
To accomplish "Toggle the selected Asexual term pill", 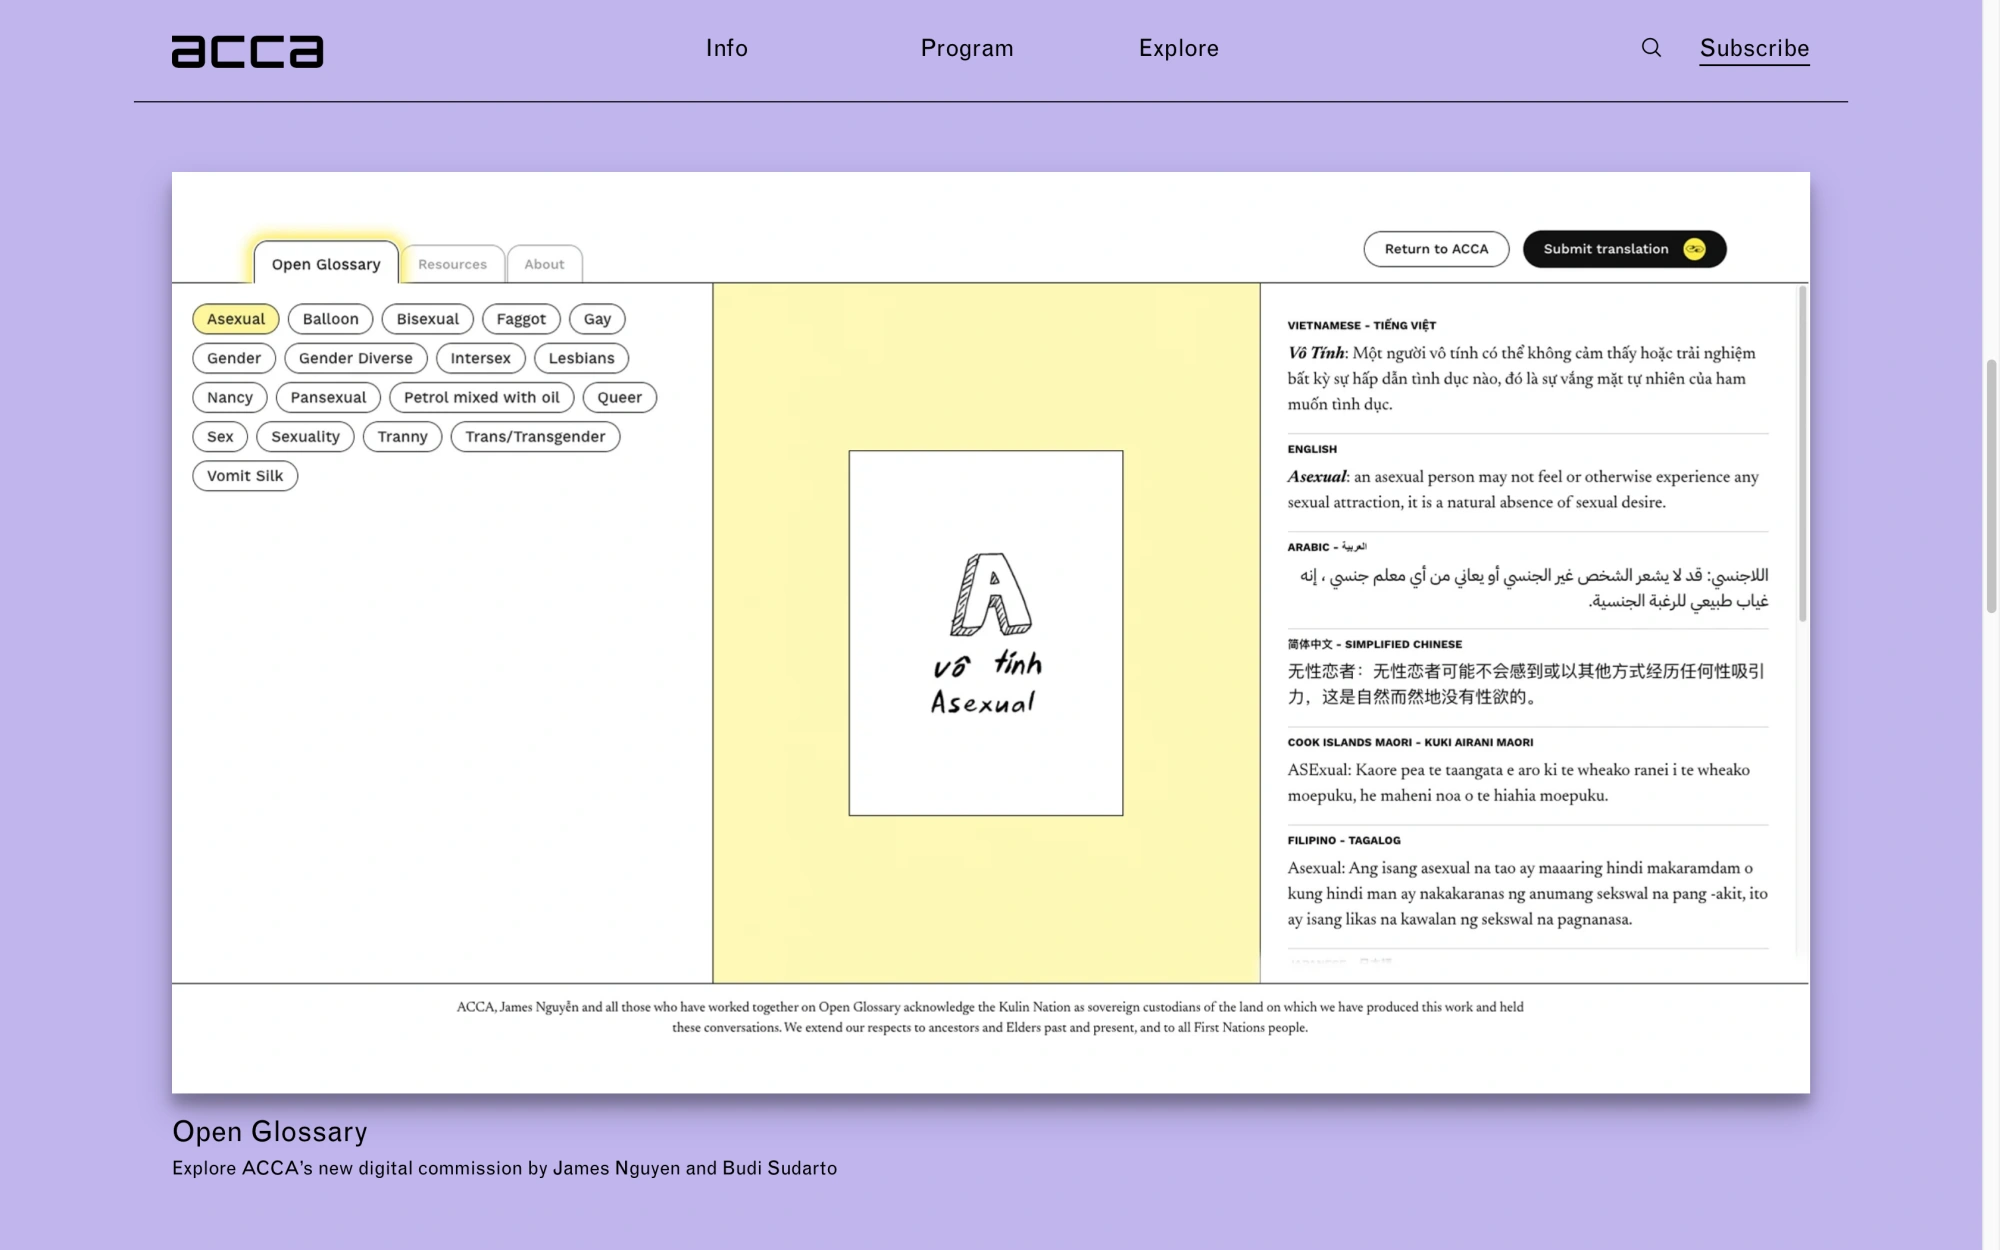I will 235,319.
